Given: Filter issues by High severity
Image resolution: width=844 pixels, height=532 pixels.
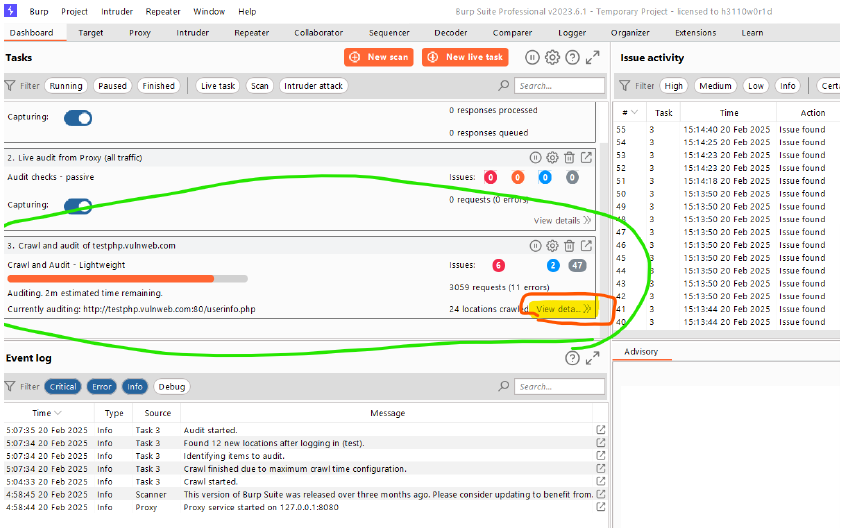Looking at the screenshot, I should pos(673,86).
